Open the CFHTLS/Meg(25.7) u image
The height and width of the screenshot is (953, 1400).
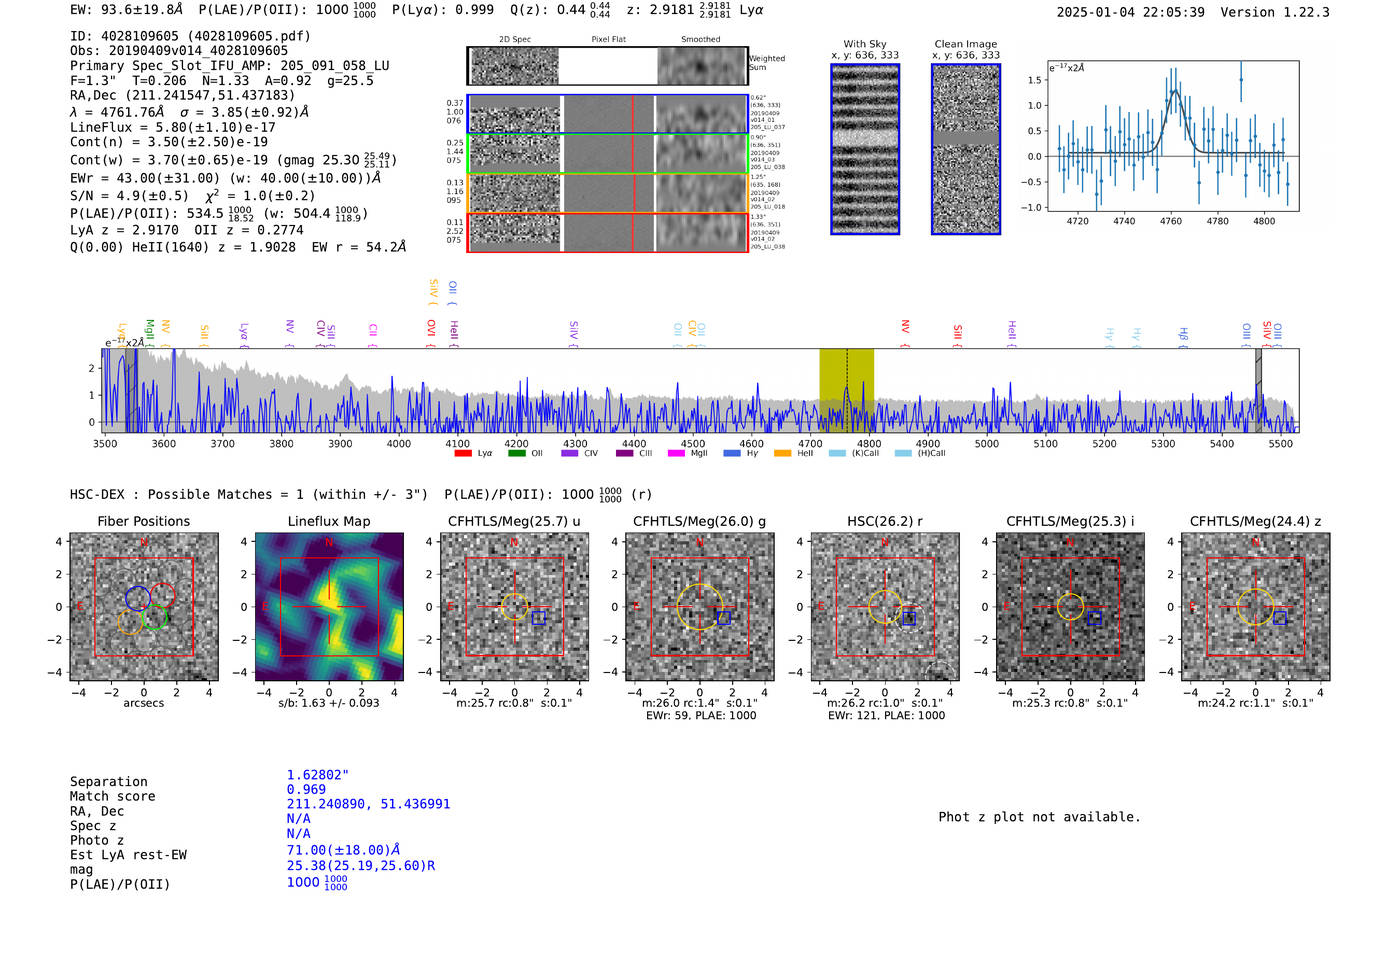tap(514, 607)
